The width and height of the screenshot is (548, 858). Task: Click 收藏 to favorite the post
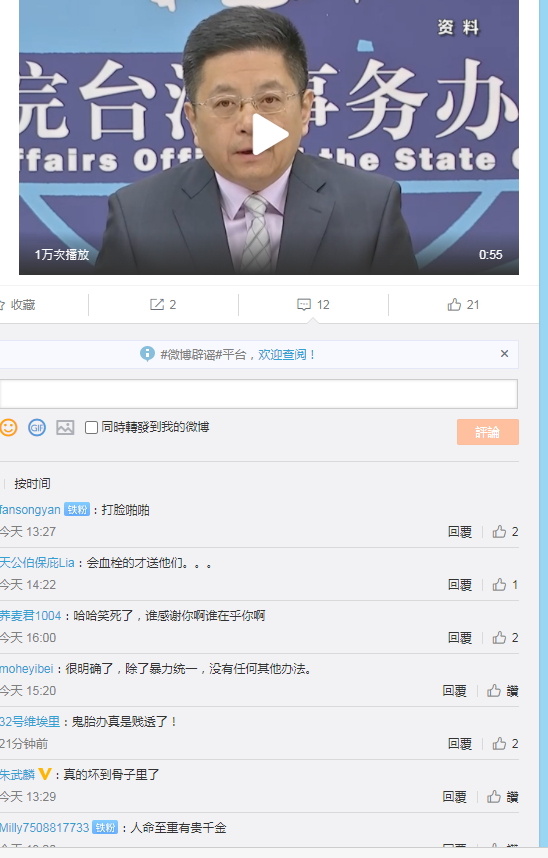pyautogui.click(x=18, y=305)
